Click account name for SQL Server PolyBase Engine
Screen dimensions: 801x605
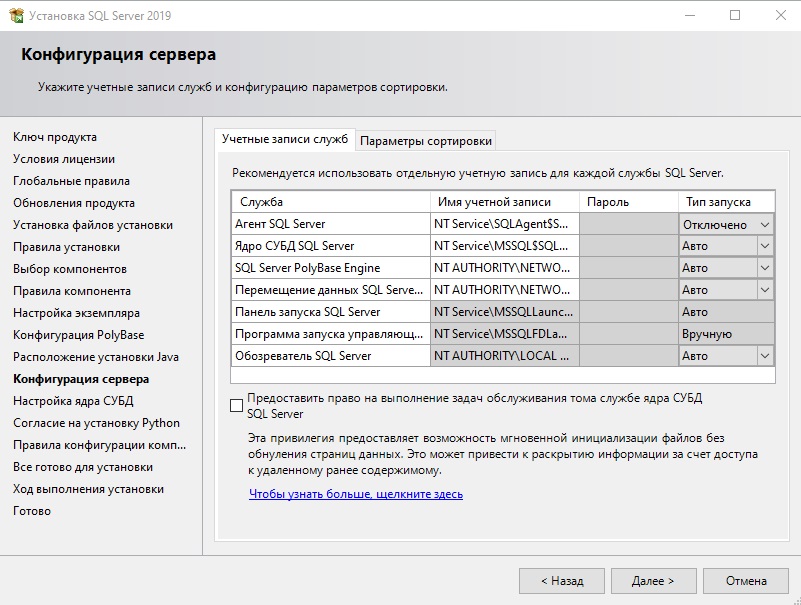tap(505, 268)
